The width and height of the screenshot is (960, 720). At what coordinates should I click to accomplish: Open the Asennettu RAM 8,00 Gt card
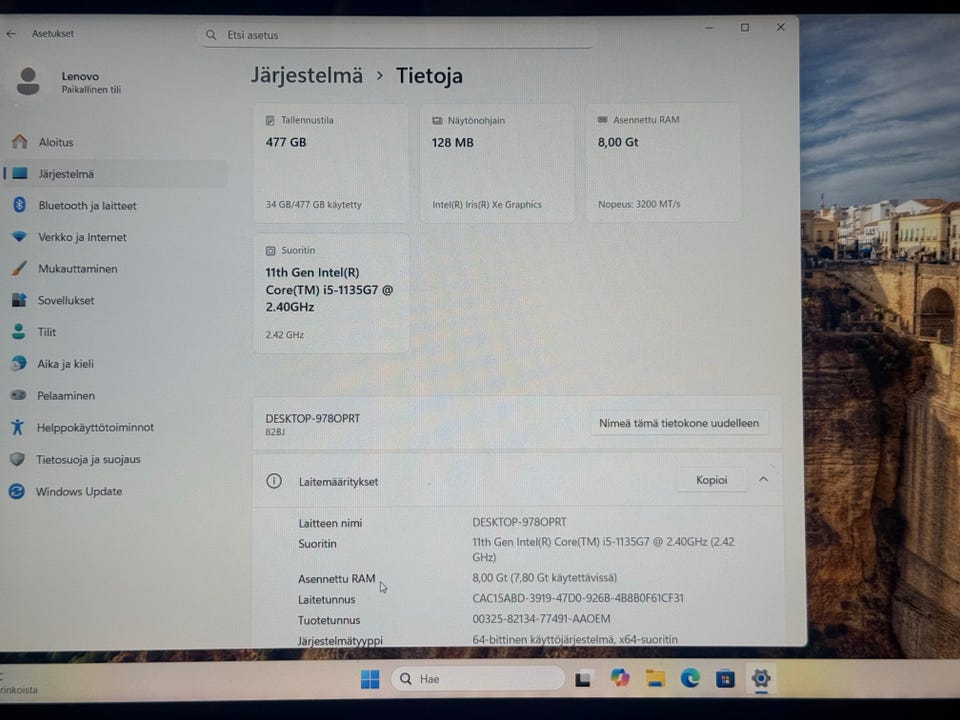pyautogui.click(x=663, y=162)
